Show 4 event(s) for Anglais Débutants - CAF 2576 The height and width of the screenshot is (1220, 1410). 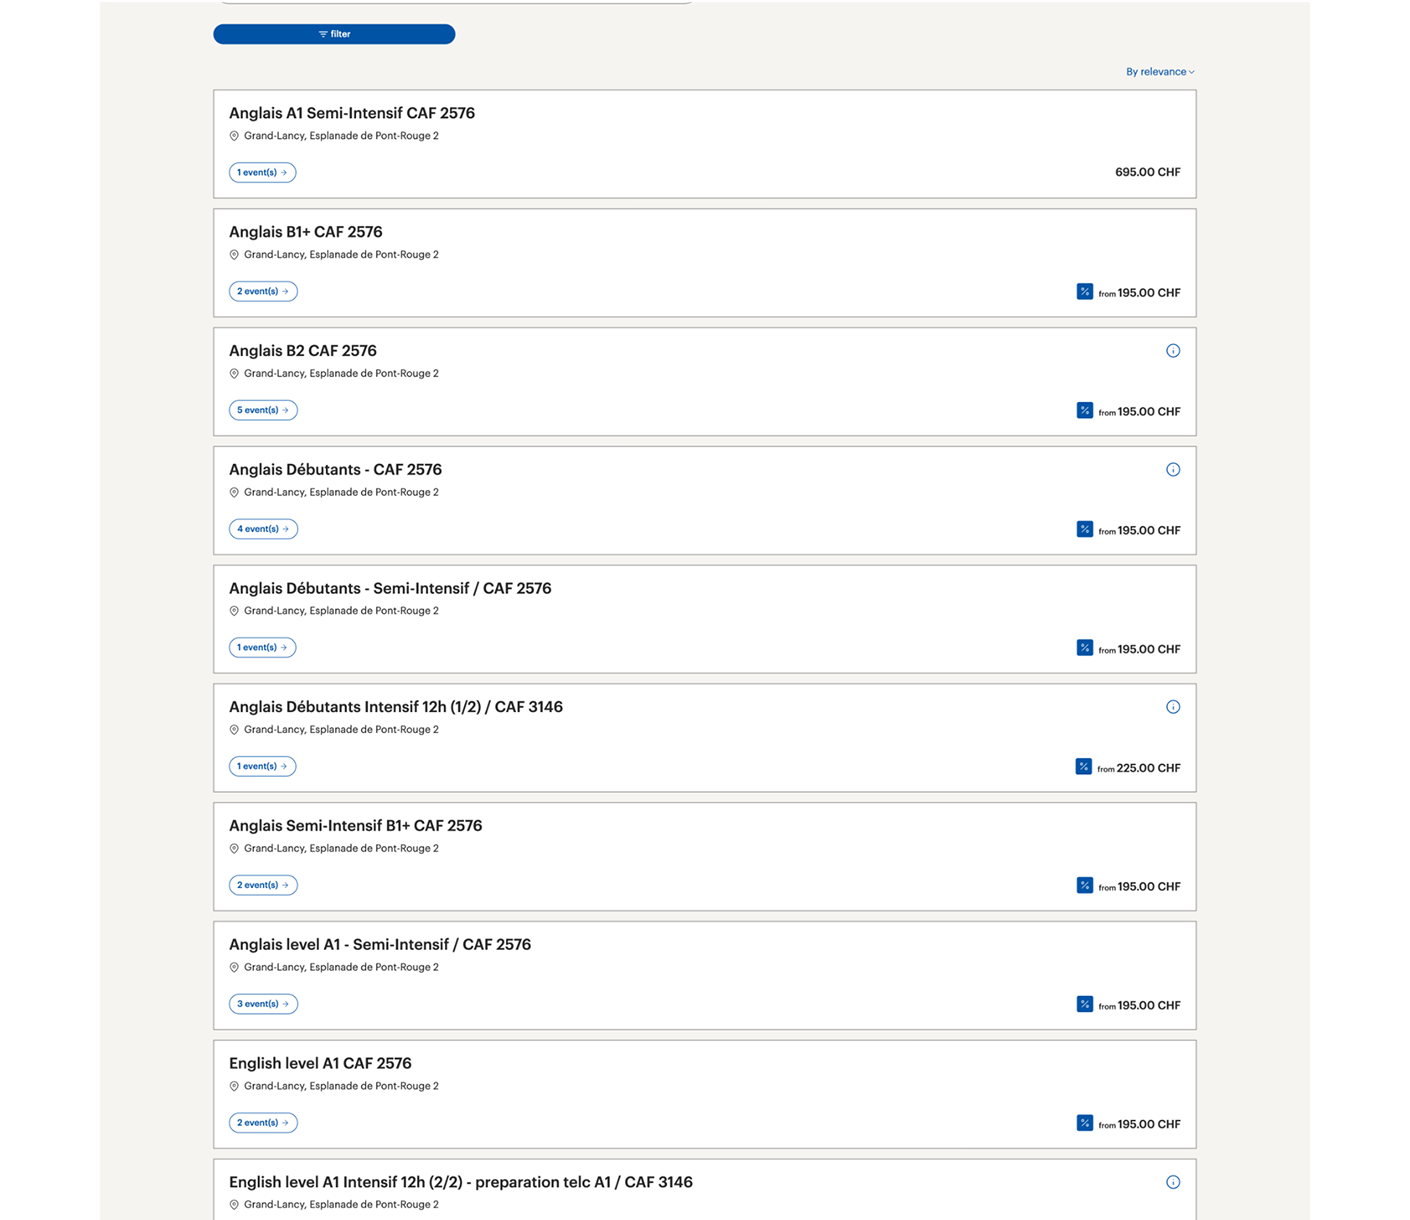tap(263, 529)
